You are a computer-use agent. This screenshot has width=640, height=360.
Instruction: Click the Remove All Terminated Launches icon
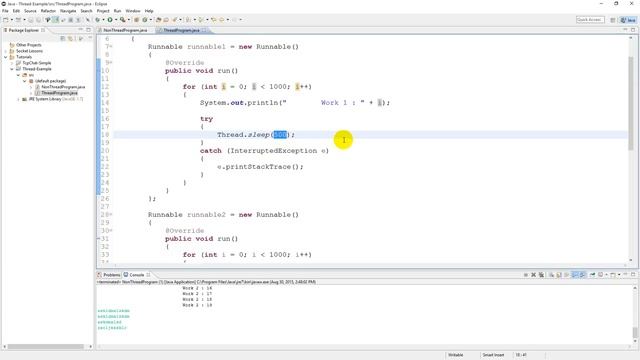click(541, 275)
